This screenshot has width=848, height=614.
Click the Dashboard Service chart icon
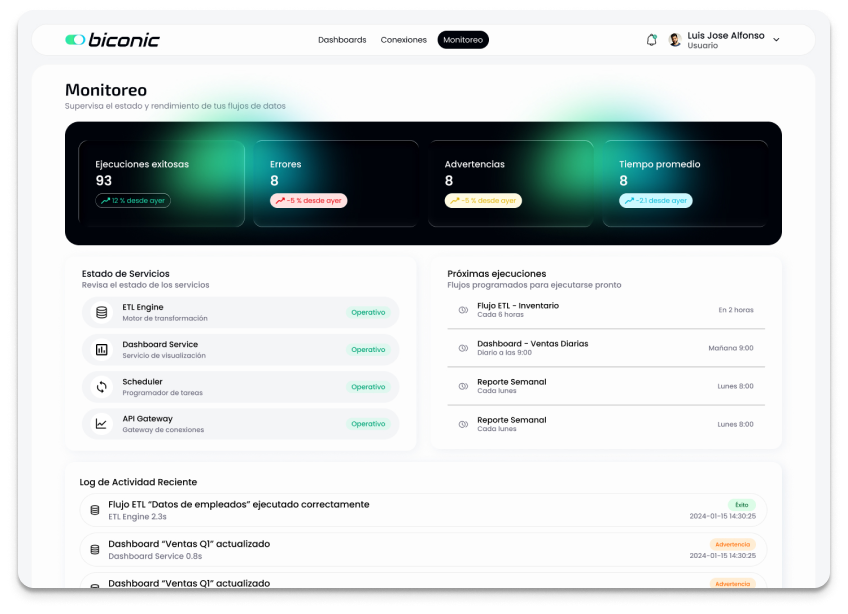pyautogui.click(x=101, y=350)
